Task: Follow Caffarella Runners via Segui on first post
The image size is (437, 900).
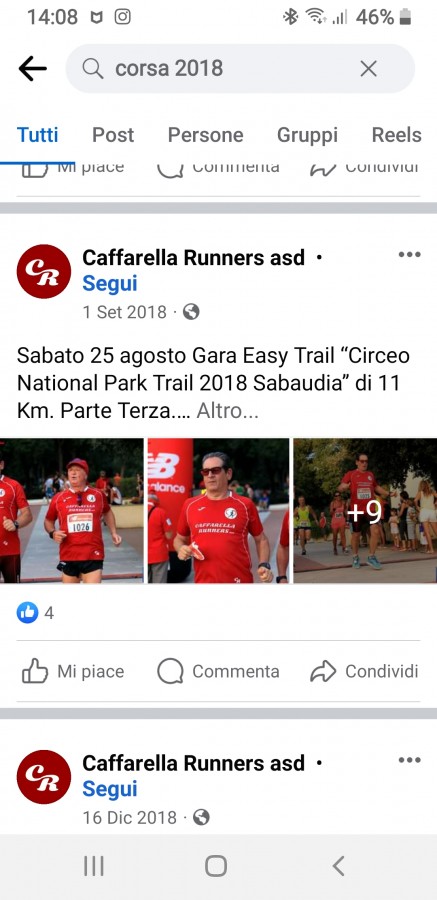Action: [x=110, y=284]
